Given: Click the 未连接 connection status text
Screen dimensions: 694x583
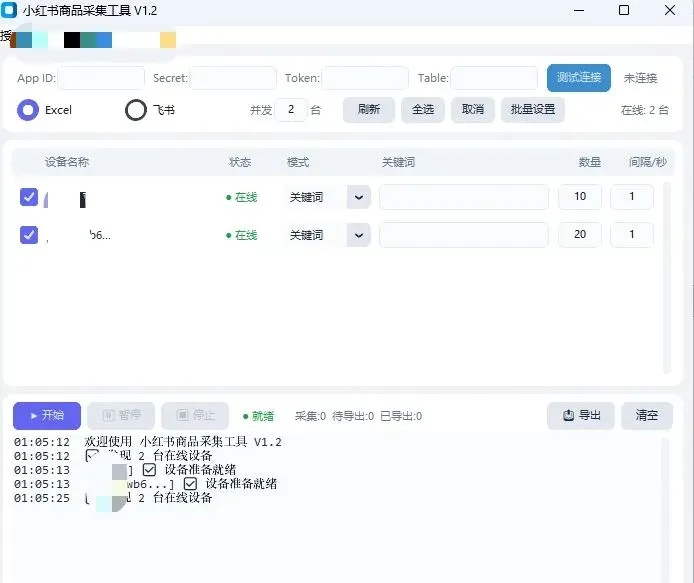Looking at the screenshot, I should point(640,78).
